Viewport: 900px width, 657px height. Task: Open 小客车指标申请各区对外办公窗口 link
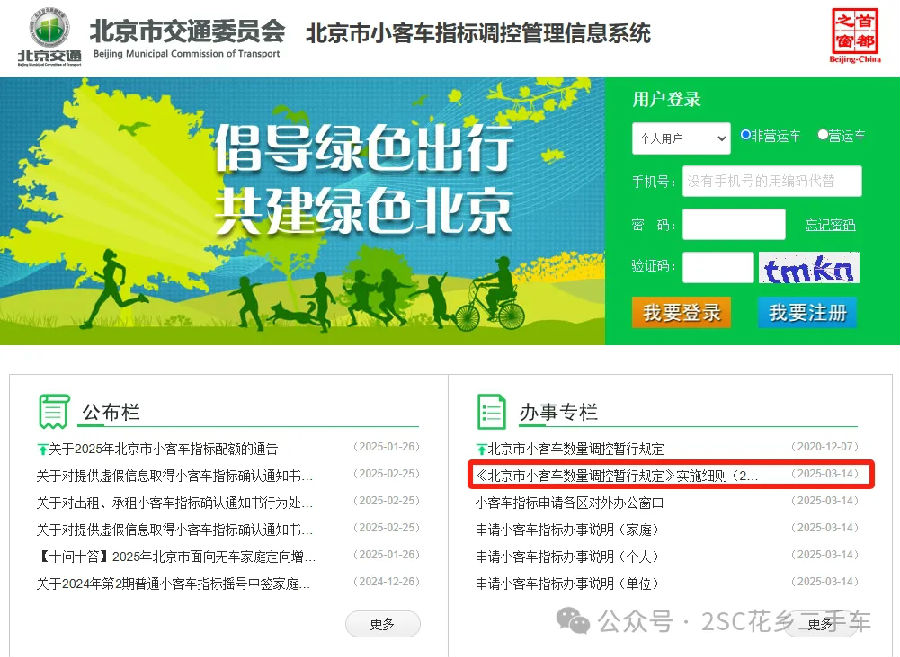click(570, 503)
